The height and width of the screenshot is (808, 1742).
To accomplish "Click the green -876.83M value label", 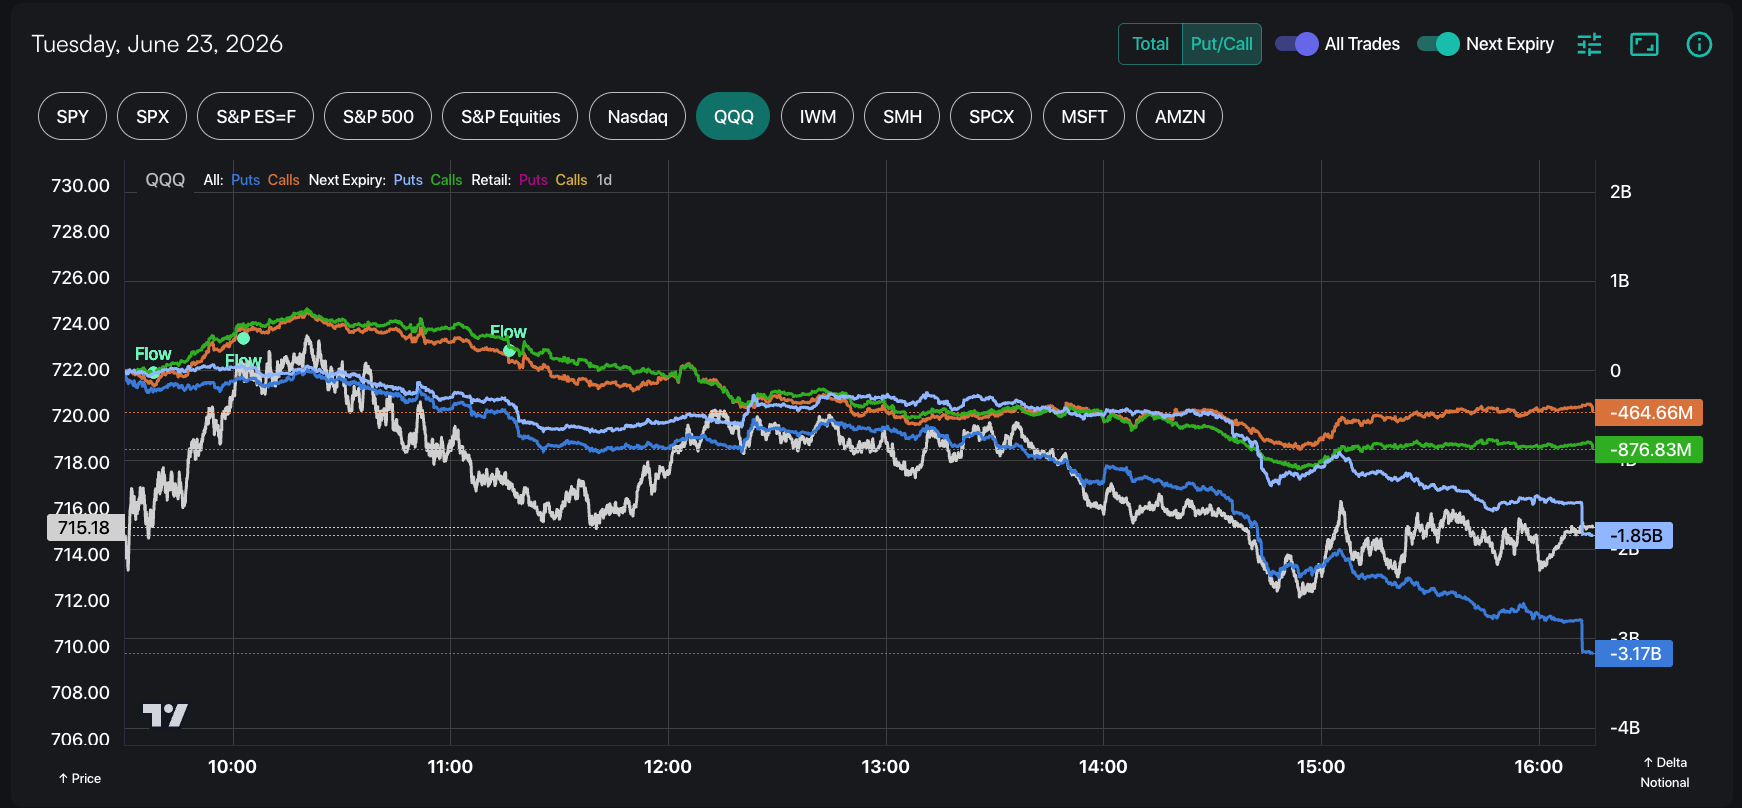I will [1649, 450].
